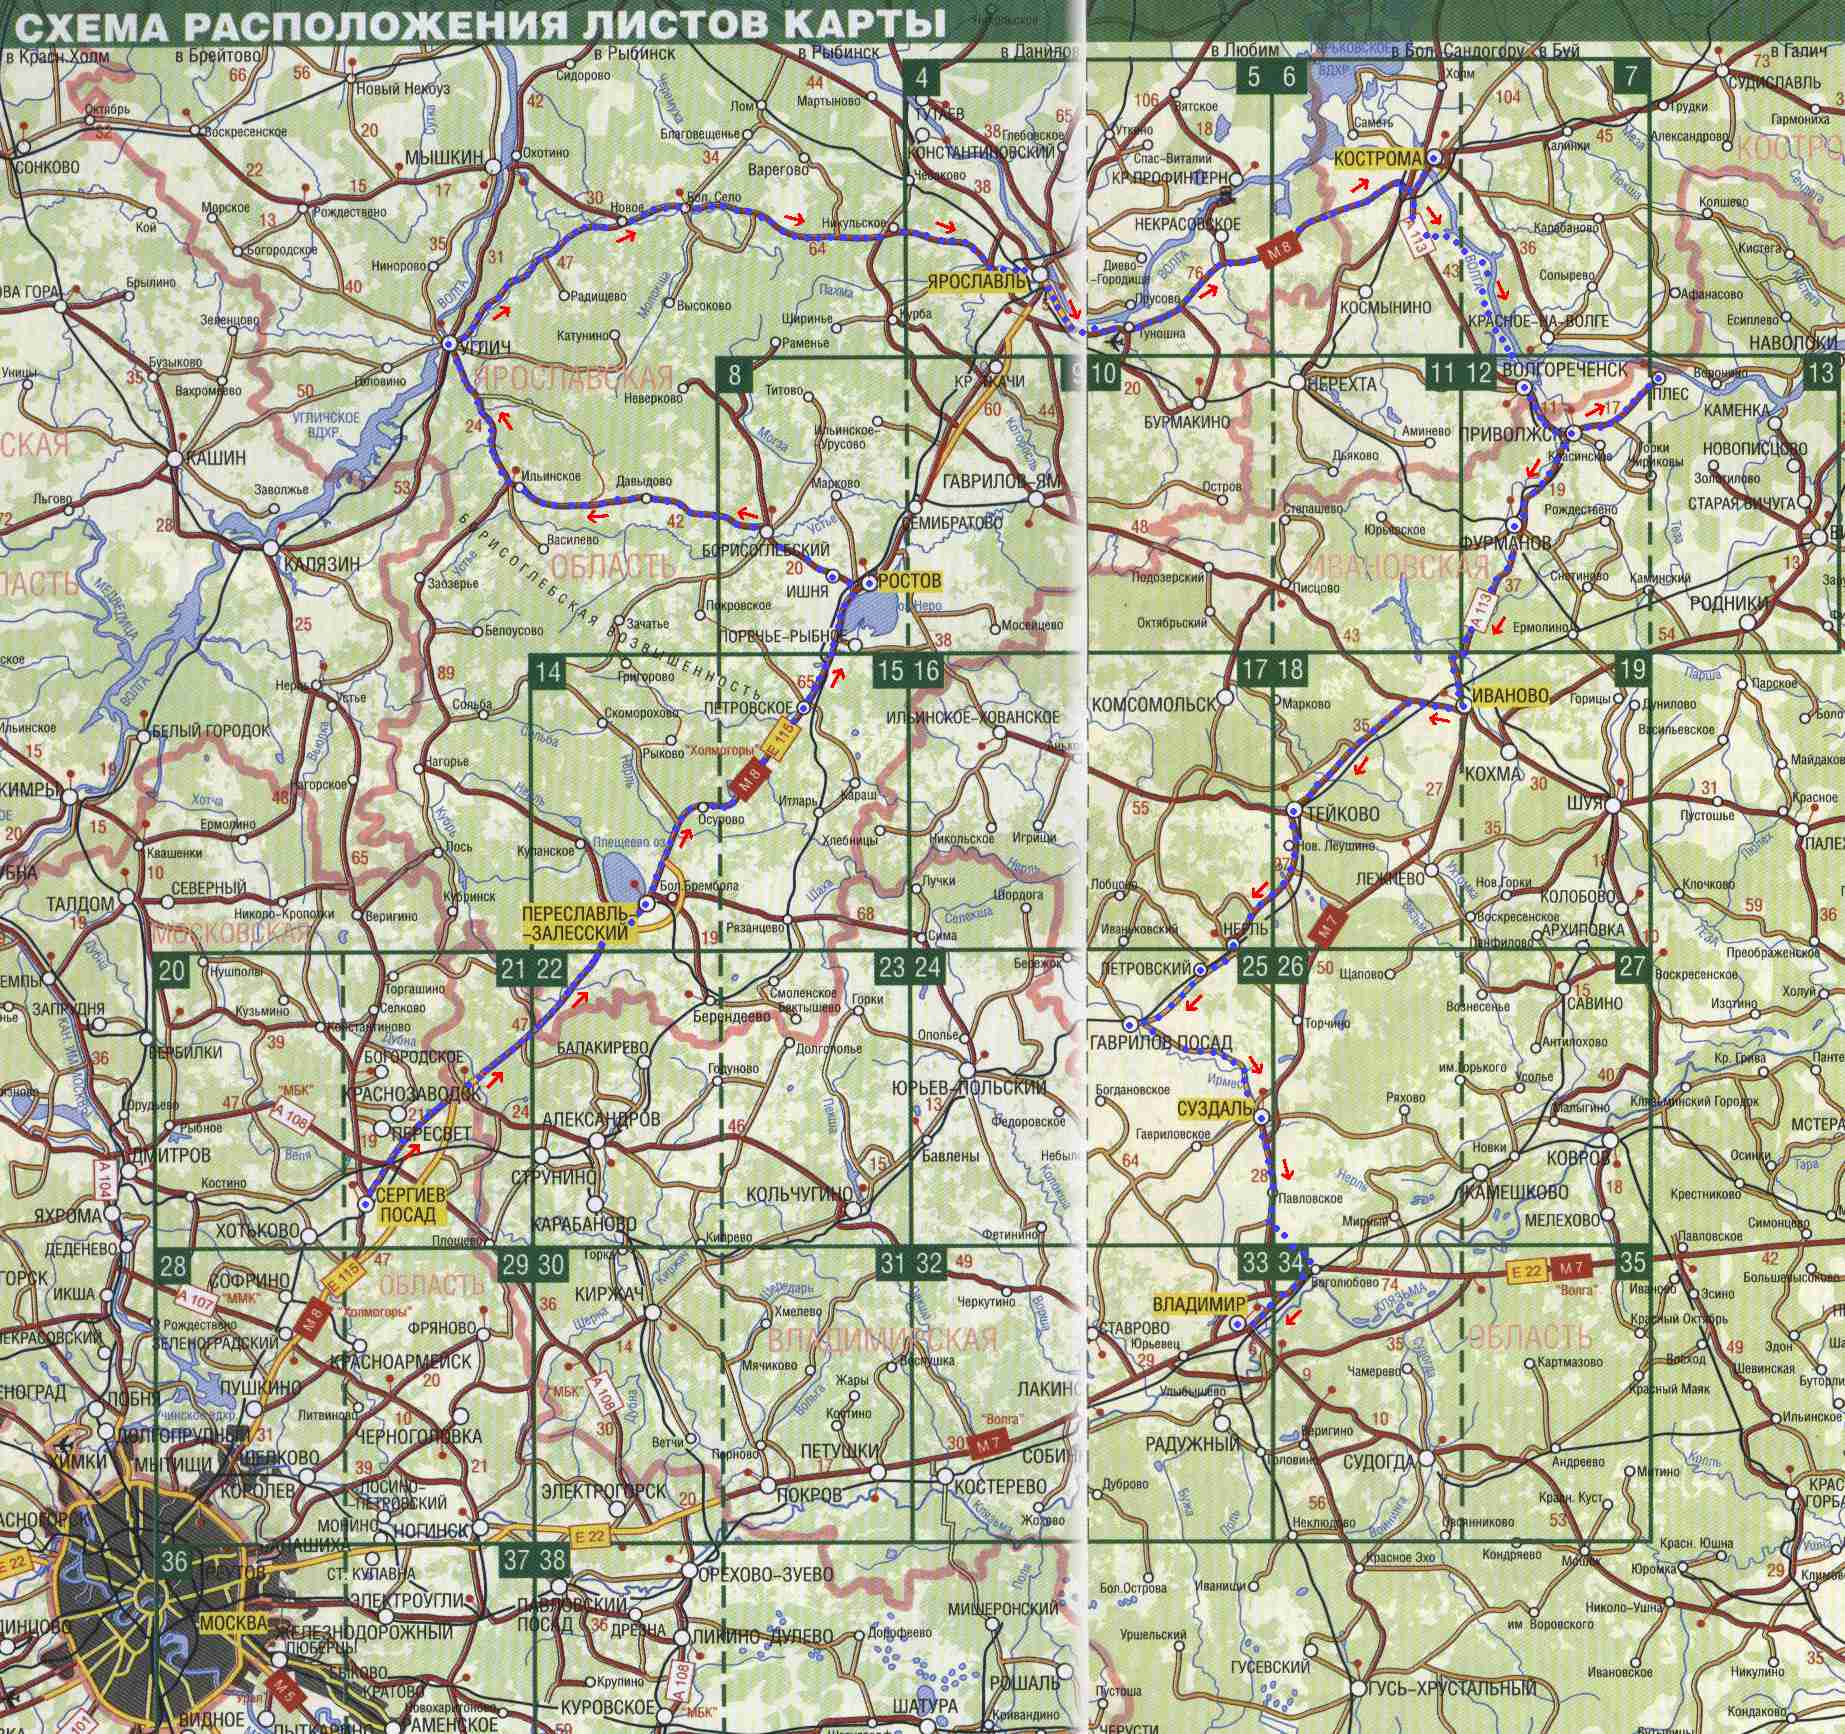Click the sheet number 27 box

(1631, 966)
